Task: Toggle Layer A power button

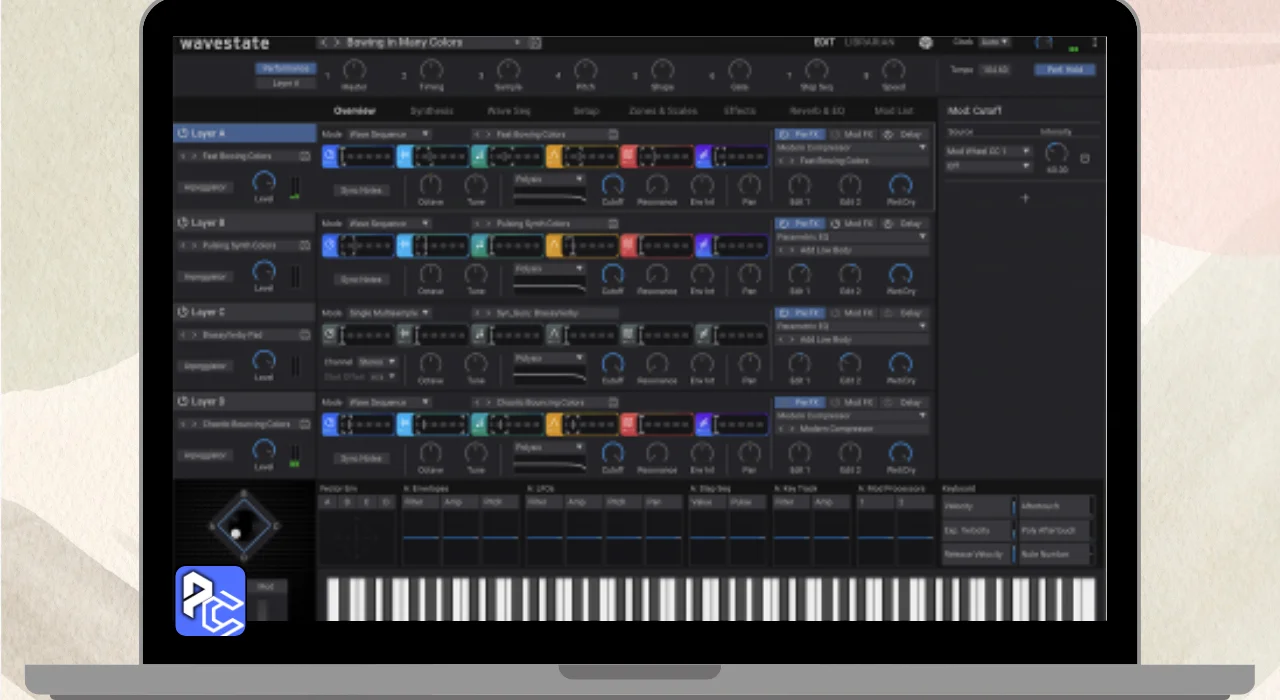Action: tap(183, 133)
